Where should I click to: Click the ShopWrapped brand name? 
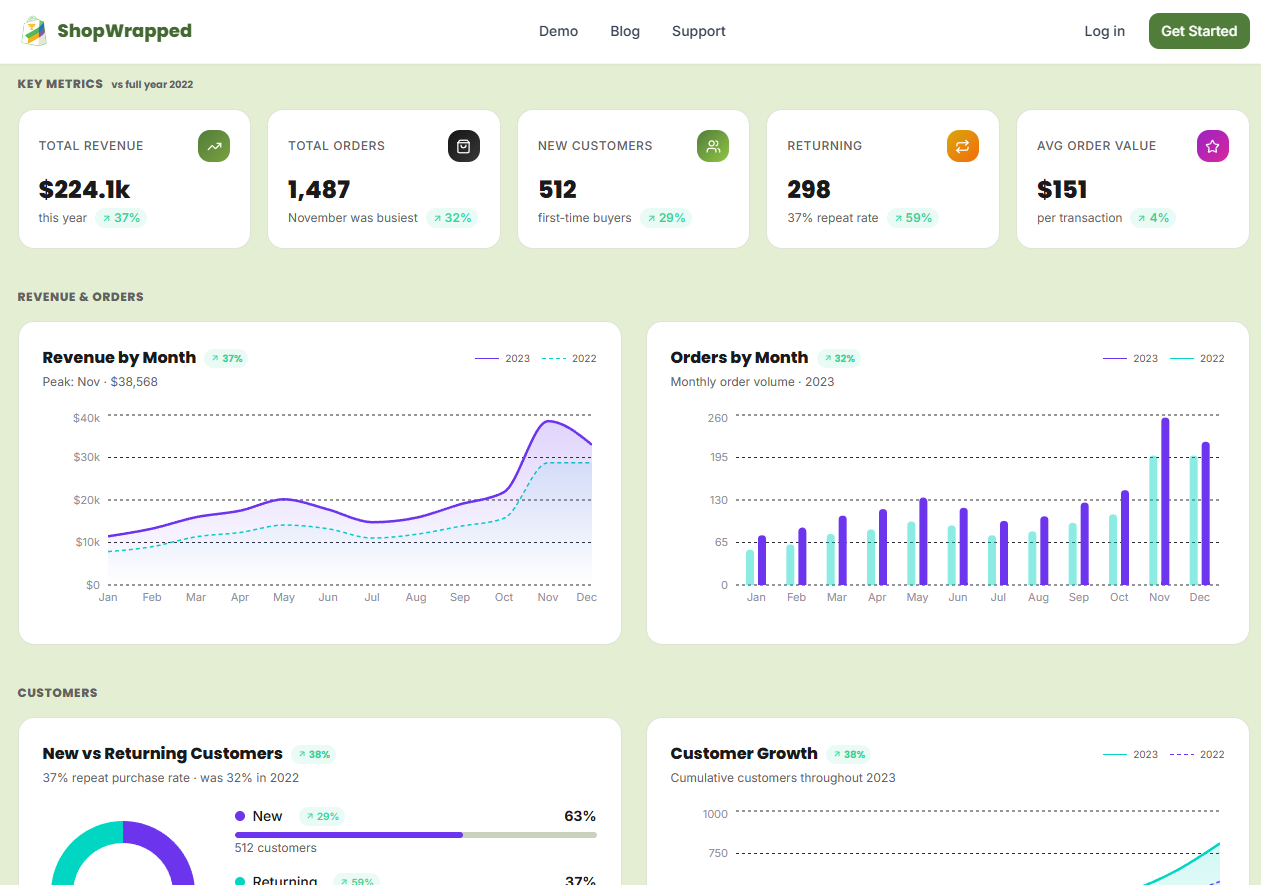click(x=124, y=31)
